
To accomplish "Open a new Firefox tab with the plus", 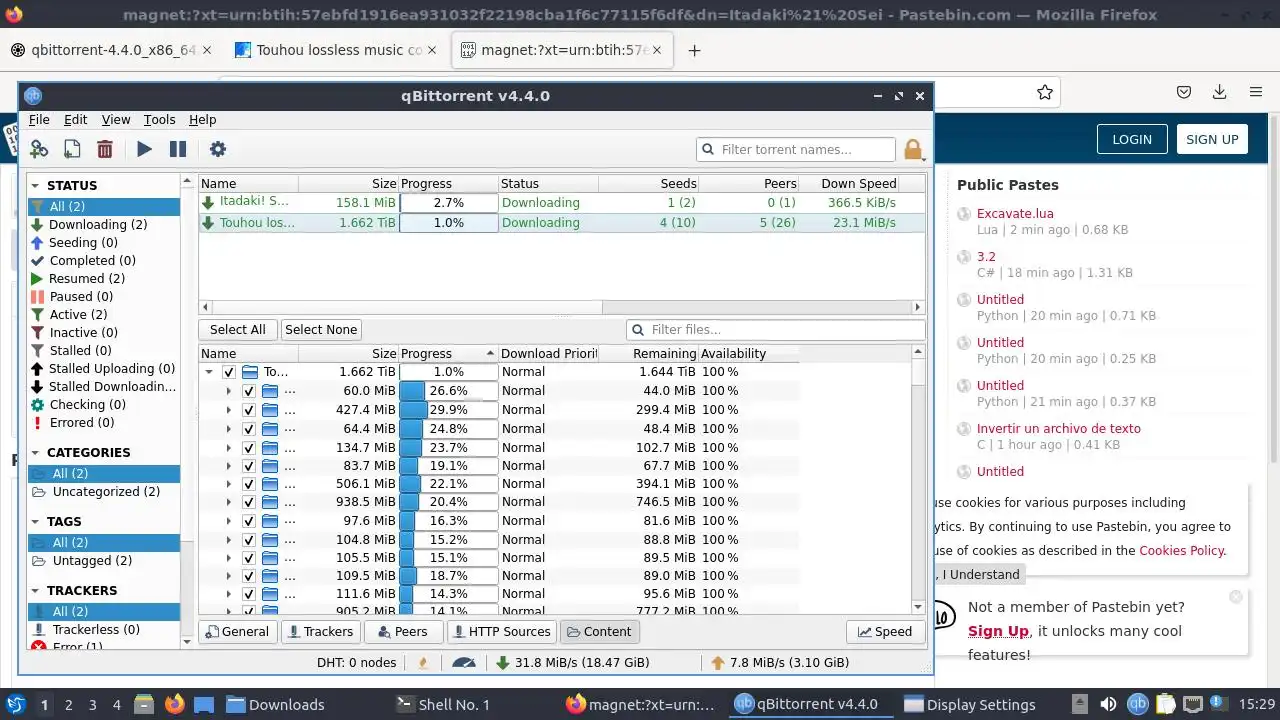I will click(694, 50).
